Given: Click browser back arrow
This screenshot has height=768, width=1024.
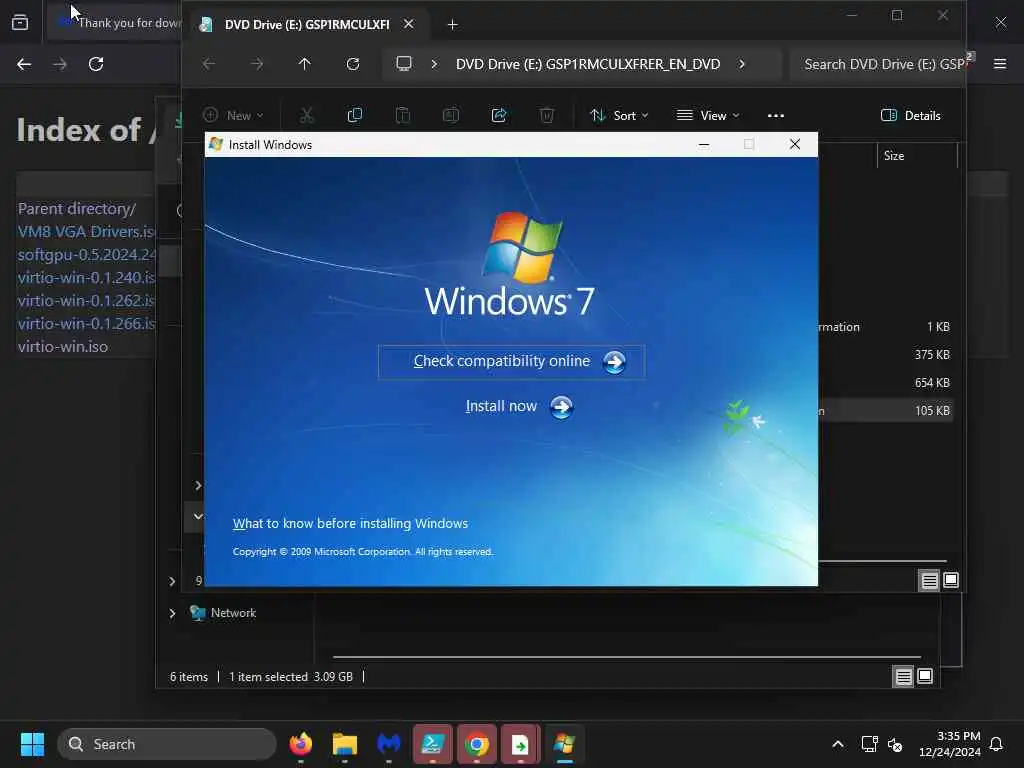Looking at the screenshot, I should tap(24, 64).
